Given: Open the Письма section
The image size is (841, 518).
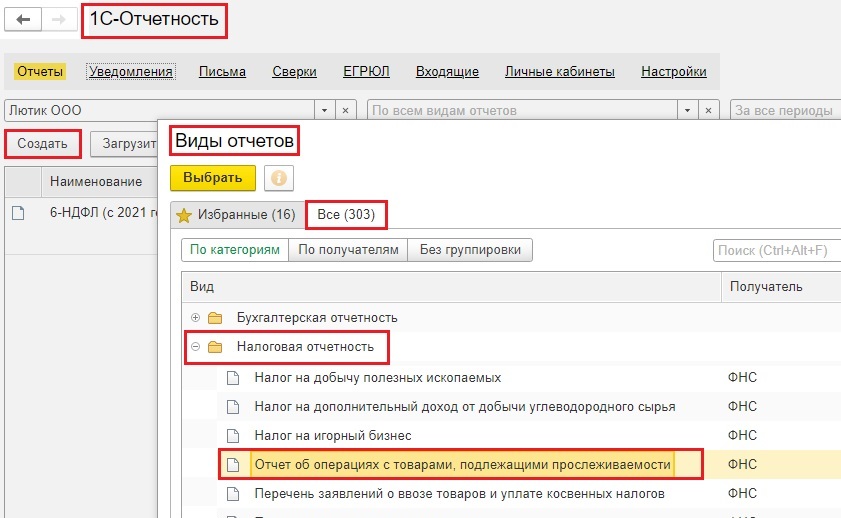Looking at the screenshot, I should tap(222, 71).
